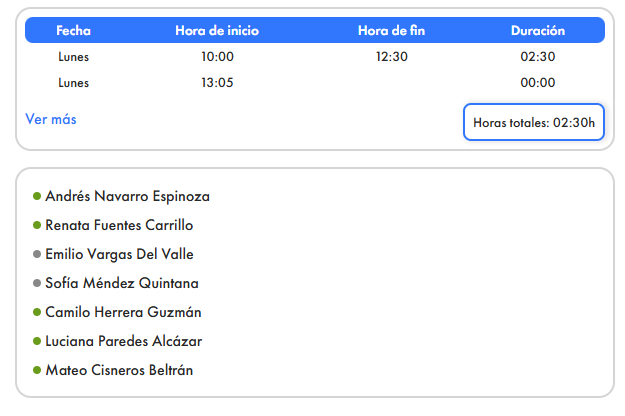625x416 pixels.
Task: Click the green status dot beside Renata Fuentes Carrillo
Action: coord(37,226)
